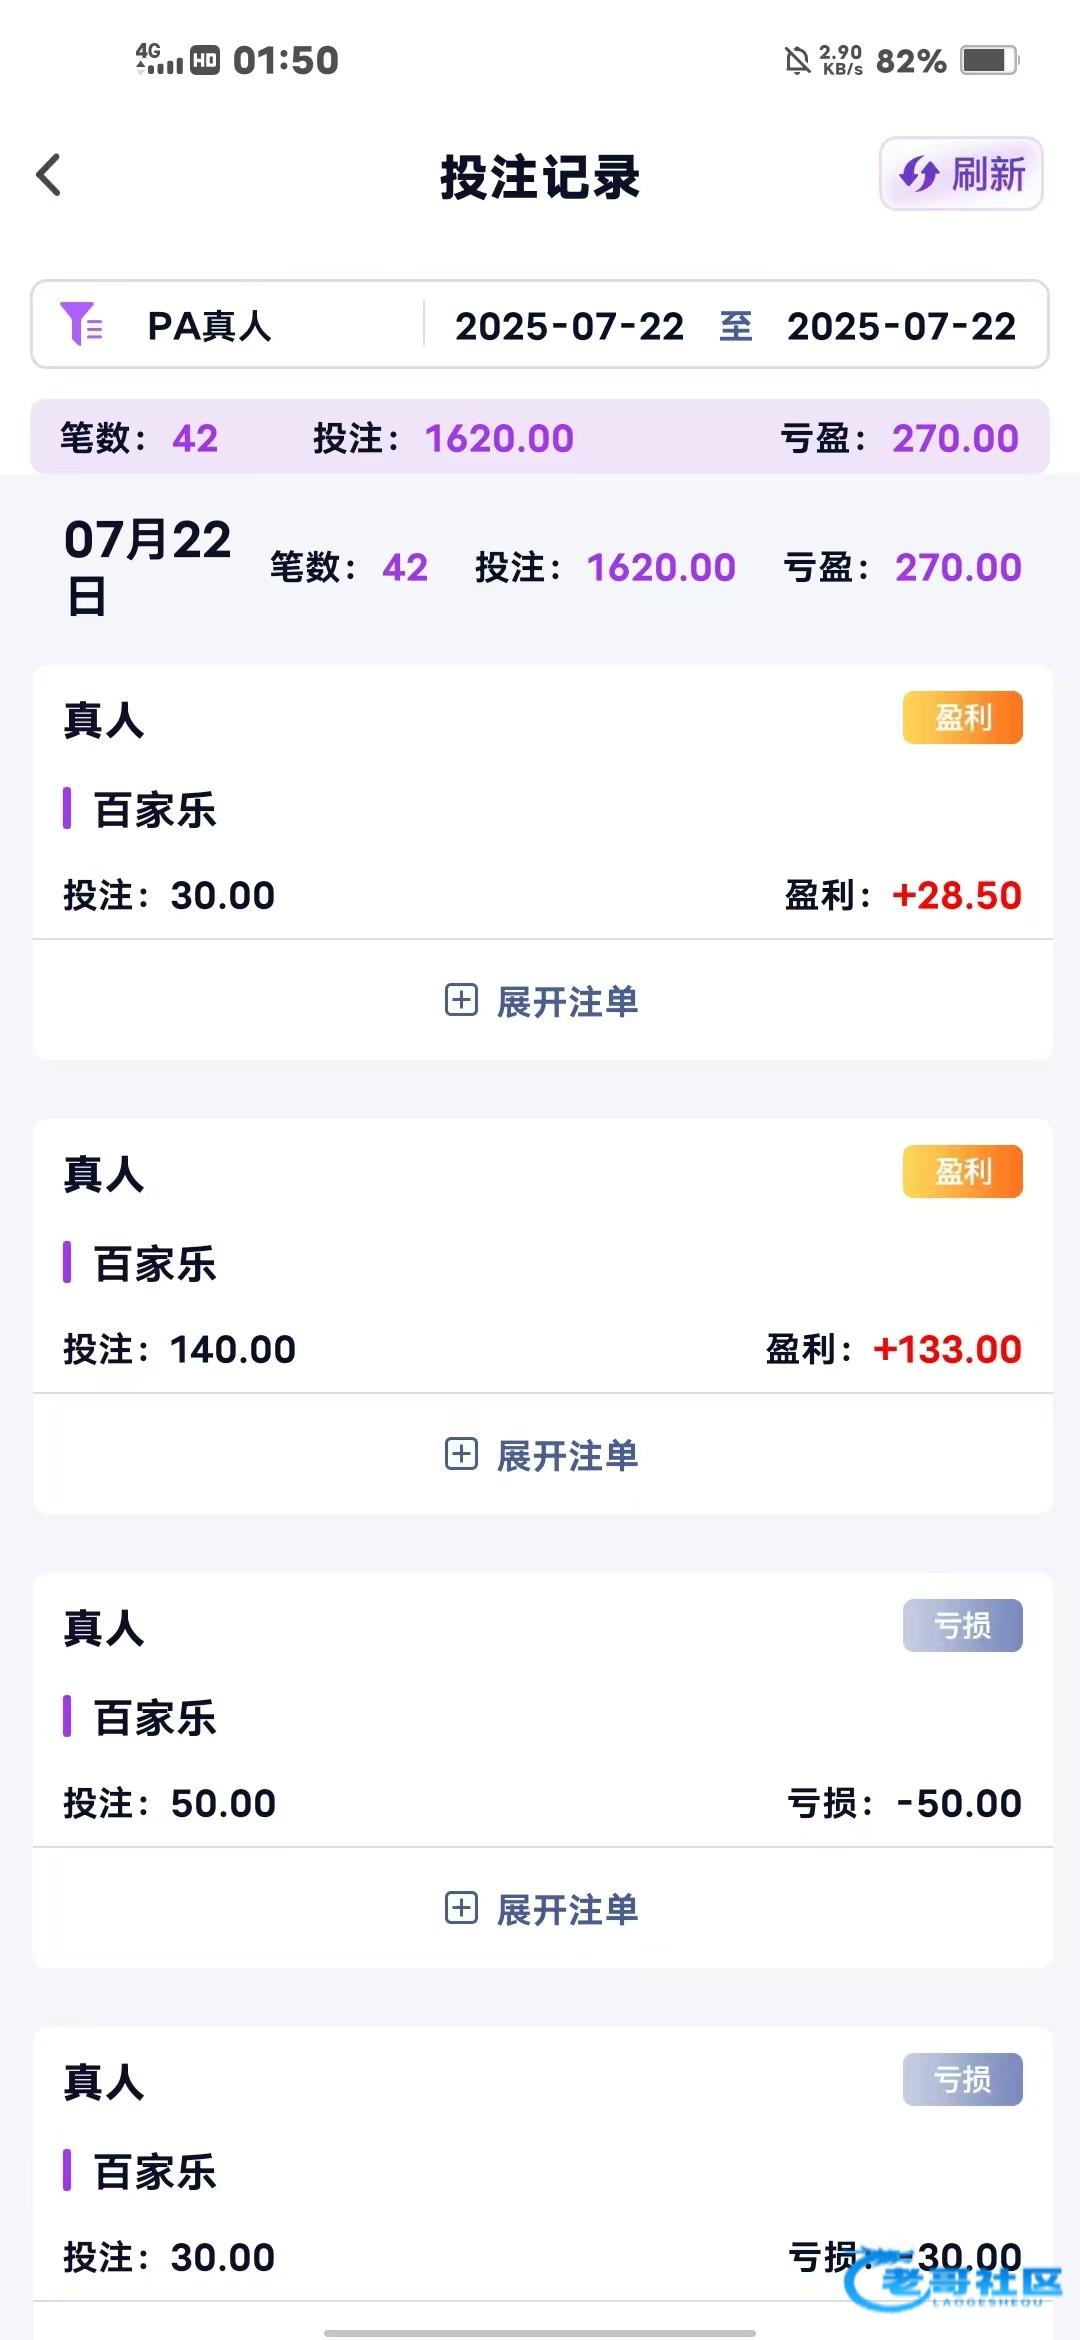Expand 展开注单 for the 50.00 losing bet

coord(566,1909)
